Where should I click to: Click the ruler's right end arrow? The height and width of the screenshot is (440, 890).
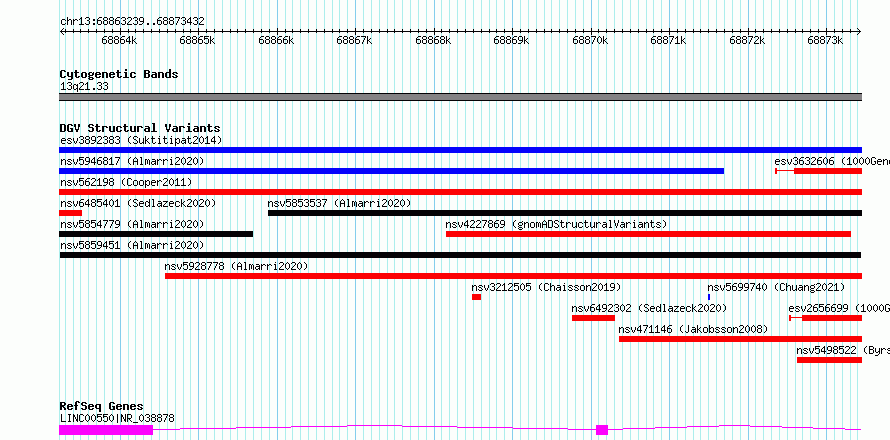[859, 32]
